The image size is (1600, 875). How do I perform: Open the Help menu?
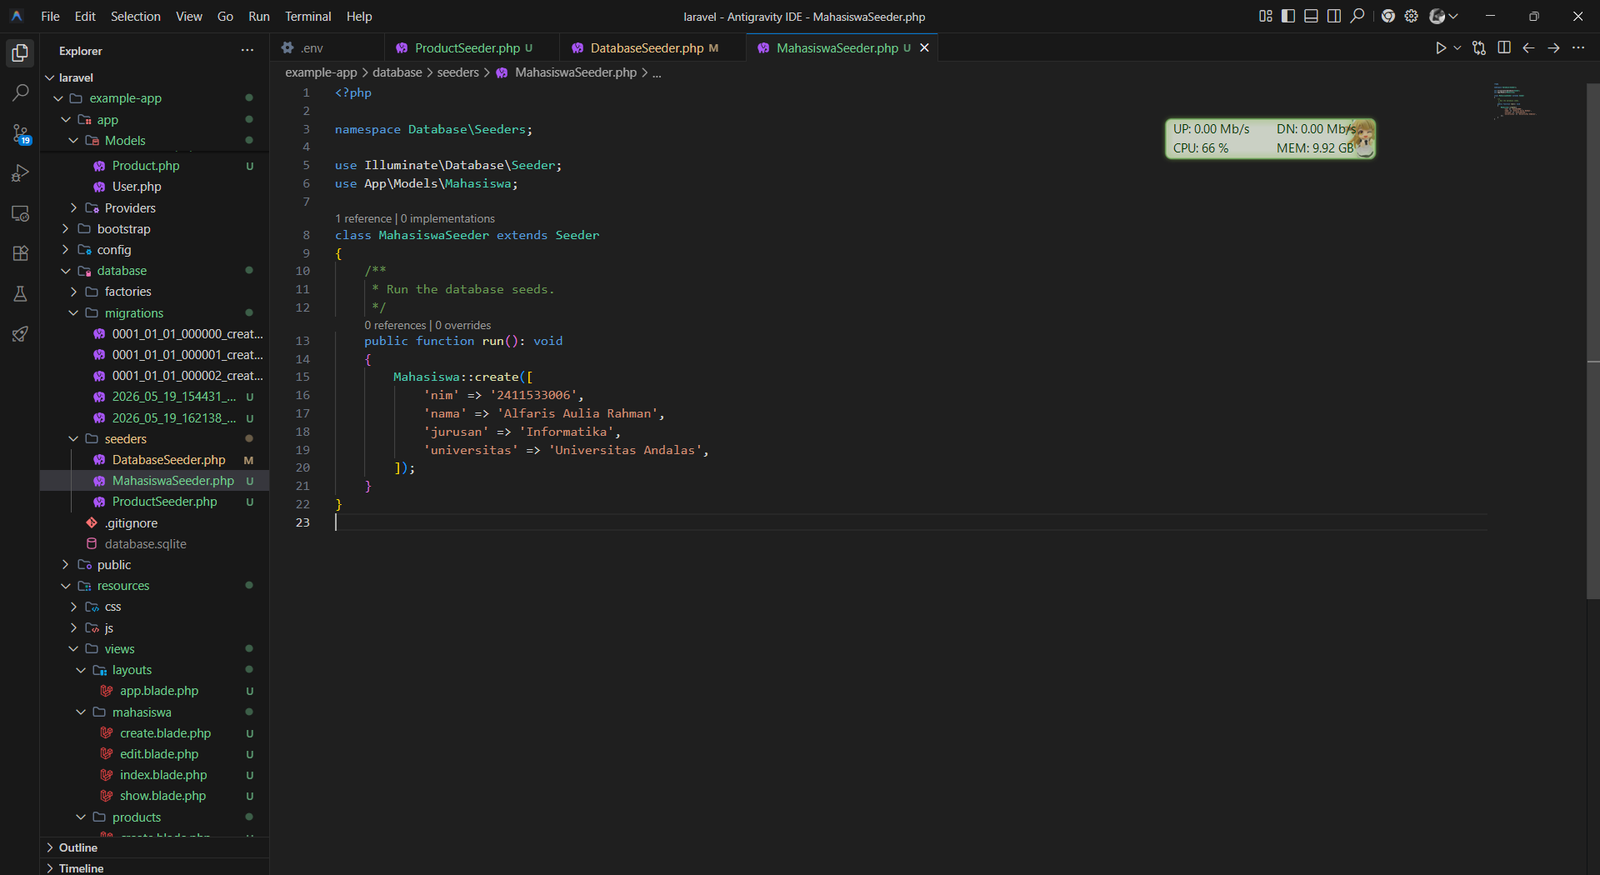[359, 16]
